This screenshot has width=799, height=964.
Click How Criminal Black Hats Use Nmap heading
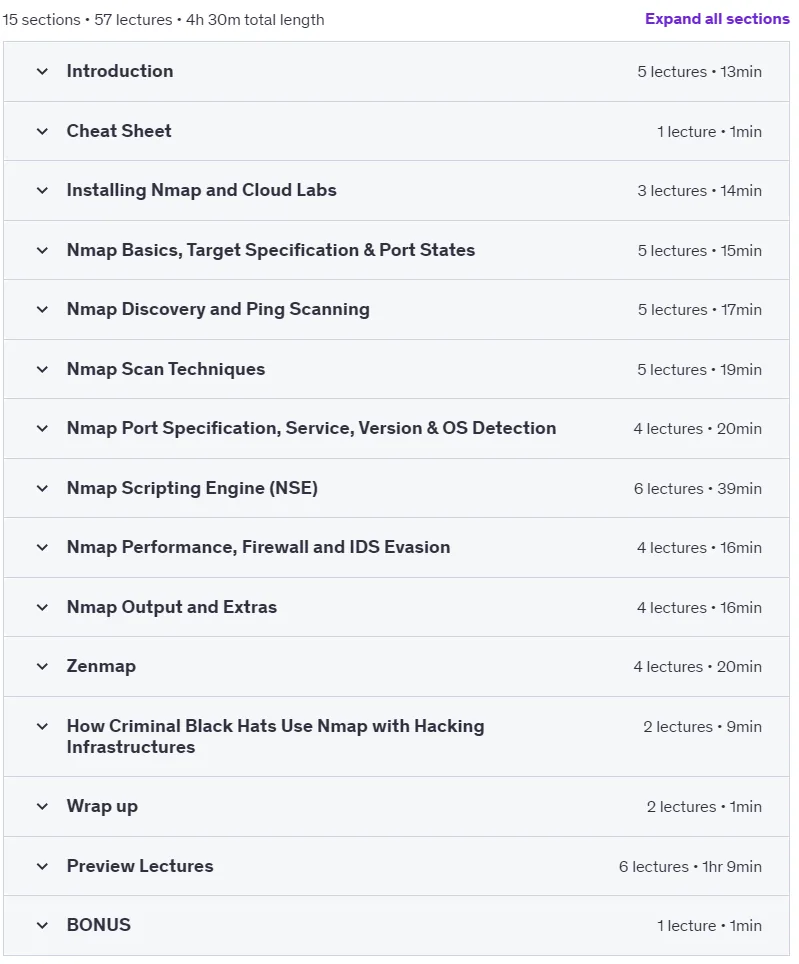tap(275, 736)
